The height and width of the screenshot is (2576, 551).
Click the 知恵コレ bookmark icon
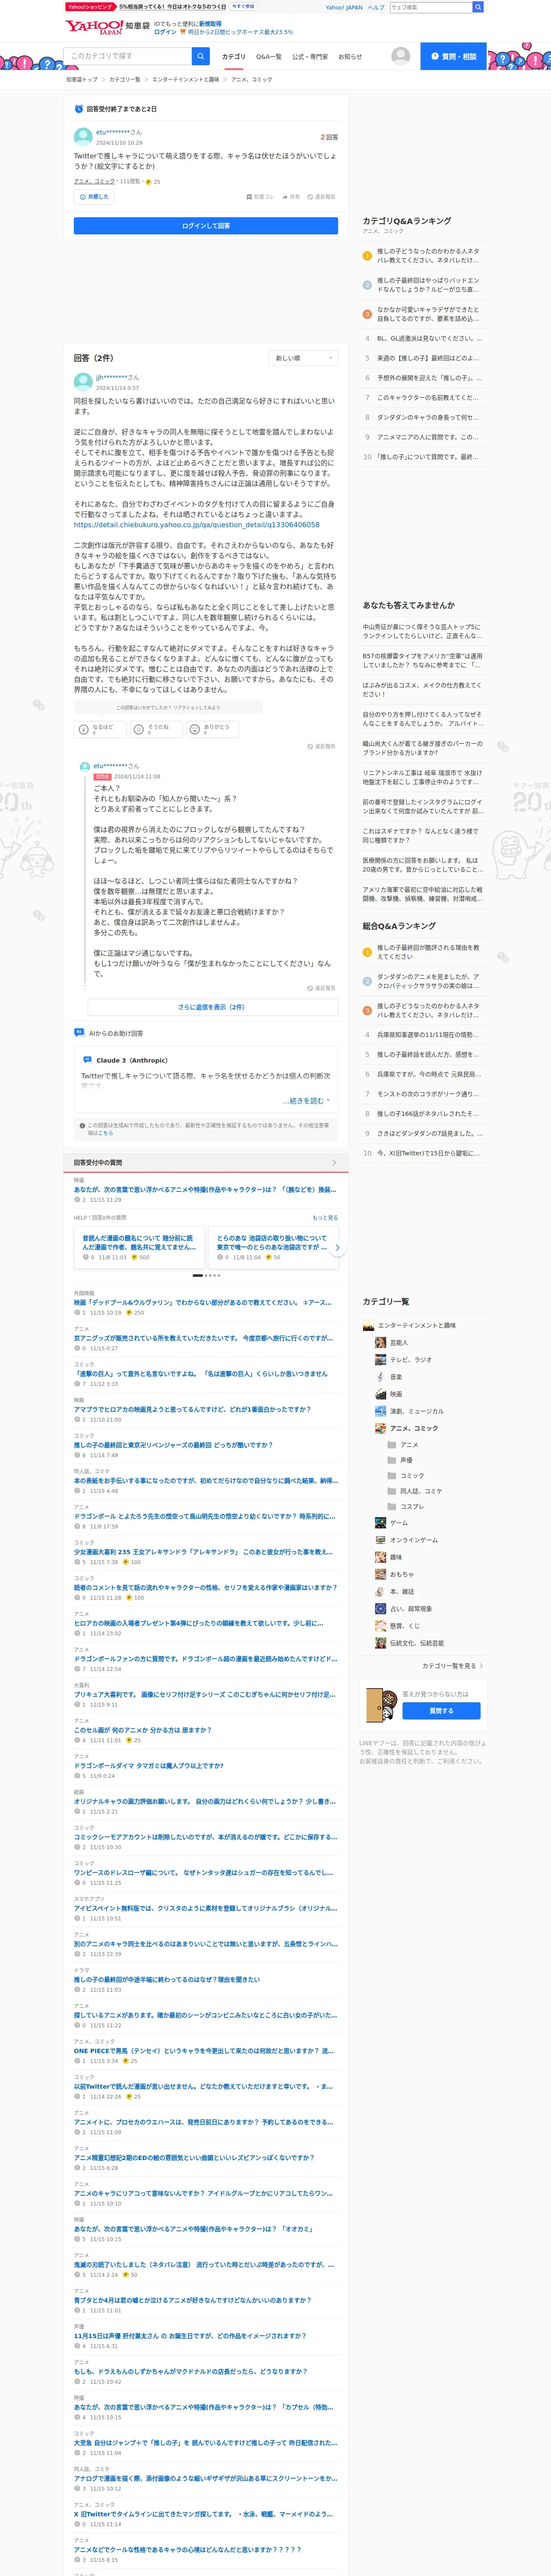click(249, 197)
